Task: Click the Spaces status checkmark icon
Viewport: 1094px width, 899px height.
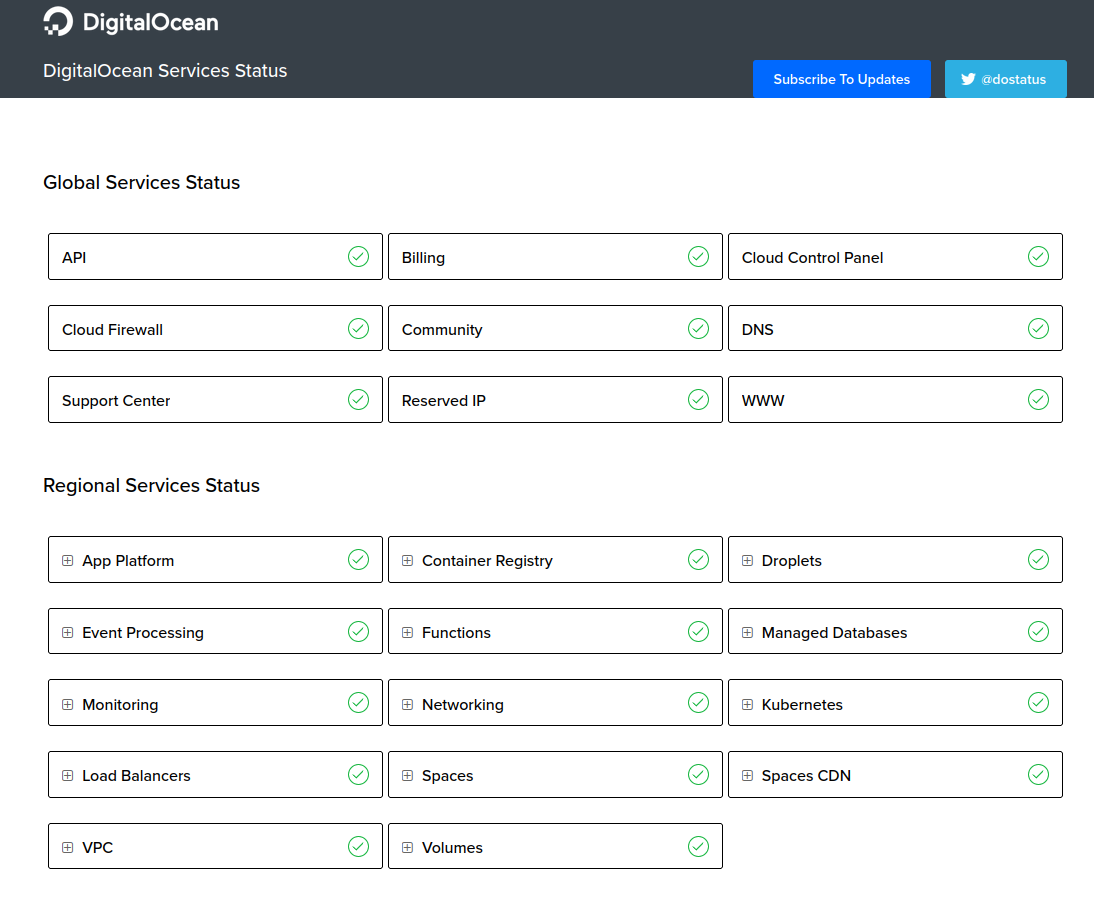Action: click(698, 774)
